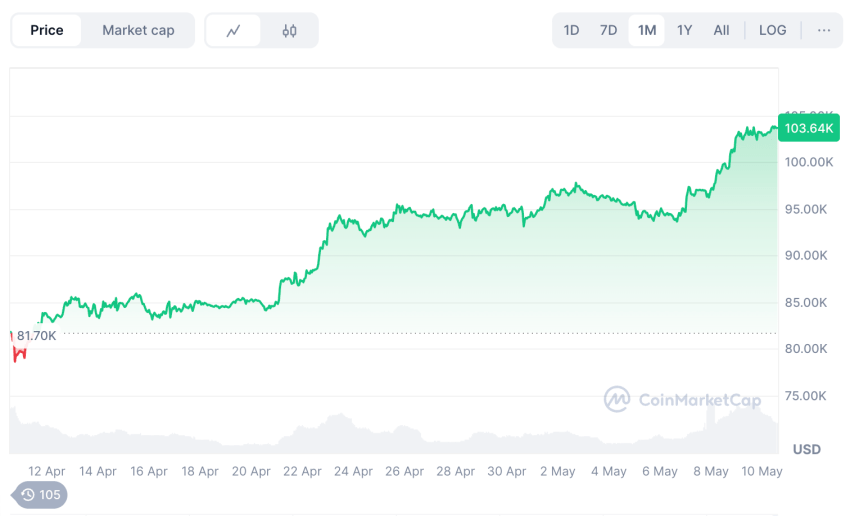
Task: Click the 2 May date marker
Action: [558, 471]
